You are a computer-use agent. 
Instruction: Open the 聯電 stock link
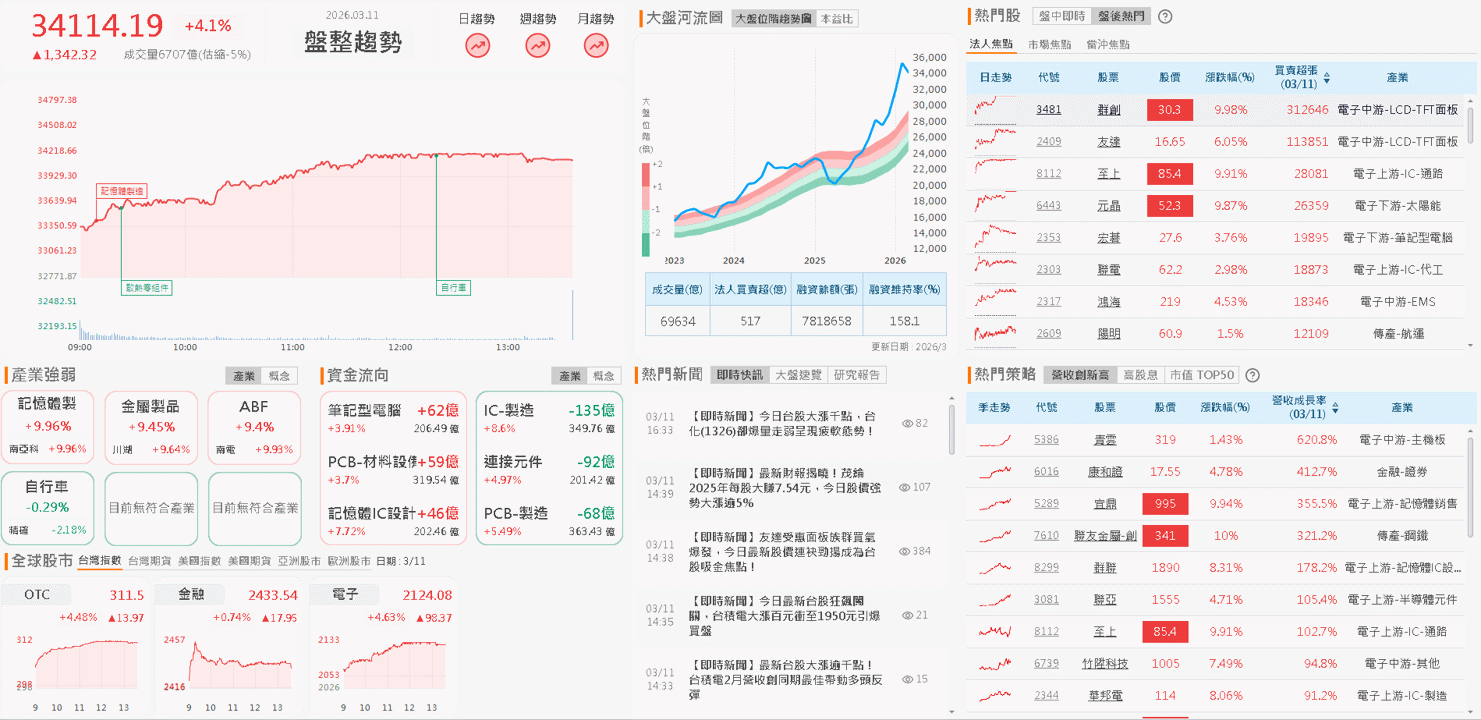tap(1108, 269)
